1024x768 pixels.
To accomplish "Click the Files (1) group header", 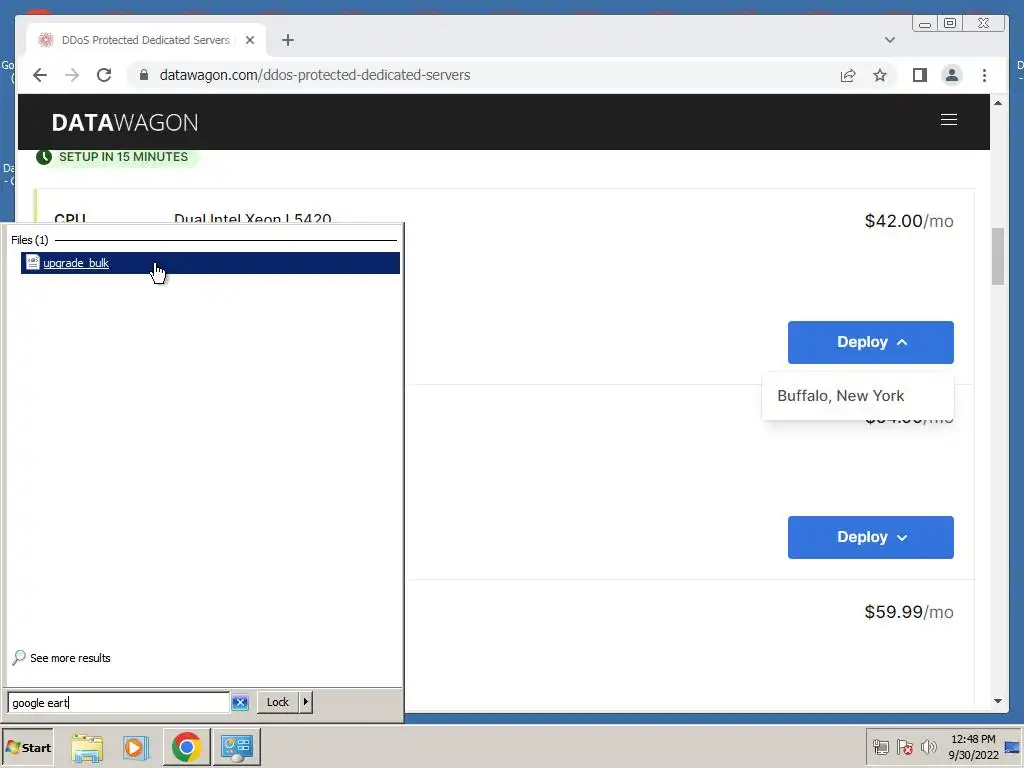I will (29, 240).
